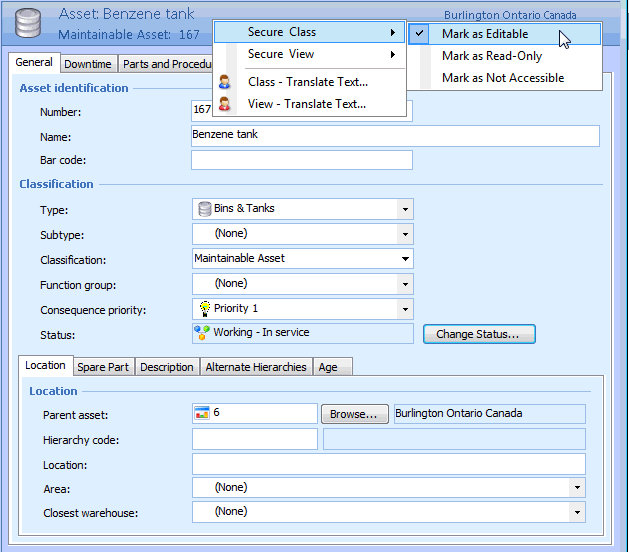Open the Secure Class submenu

309,32
